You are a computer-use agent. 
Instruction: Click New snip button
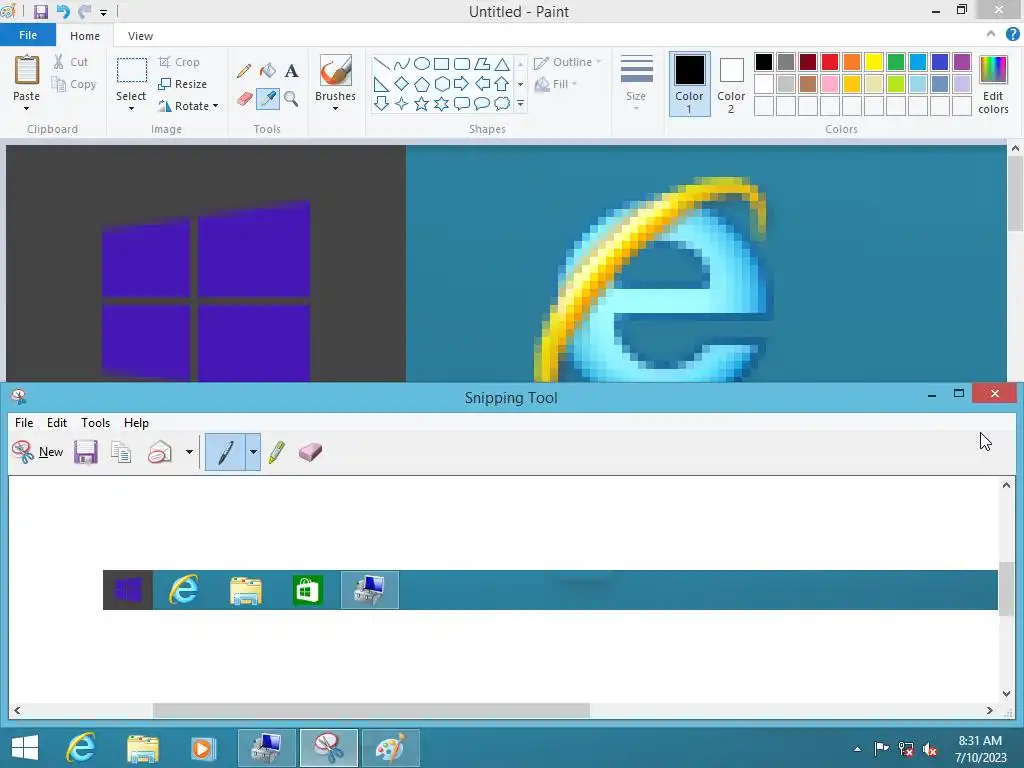point(37,452)
